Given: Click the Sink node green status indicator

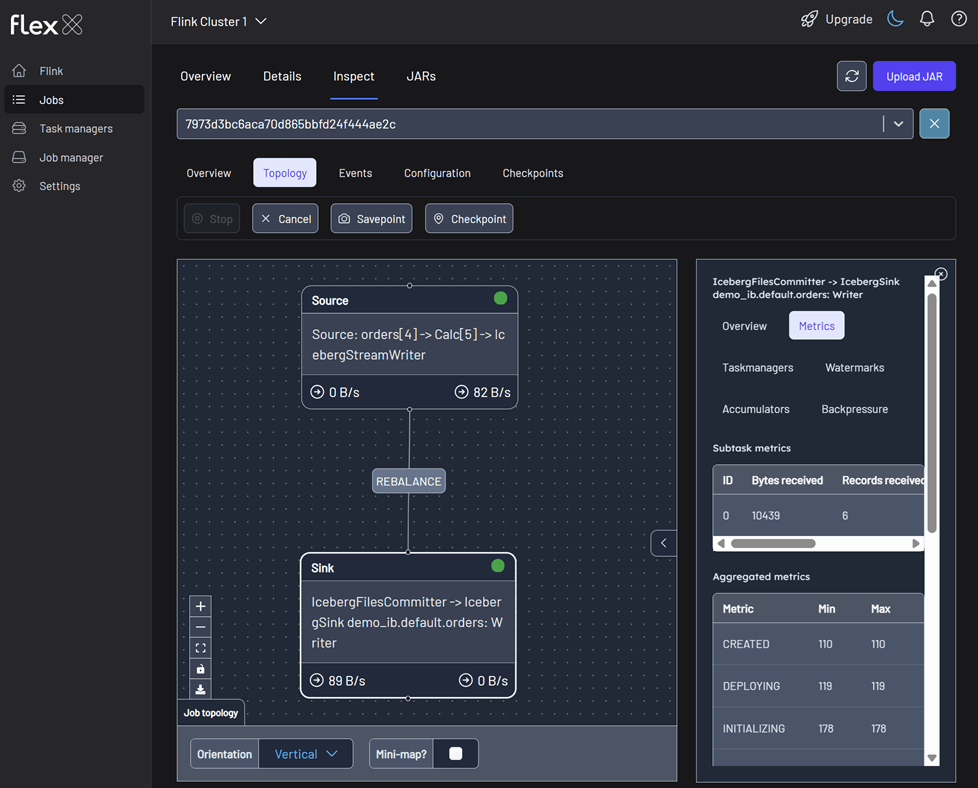Looking at the screenshot, I should click(498, 566).
